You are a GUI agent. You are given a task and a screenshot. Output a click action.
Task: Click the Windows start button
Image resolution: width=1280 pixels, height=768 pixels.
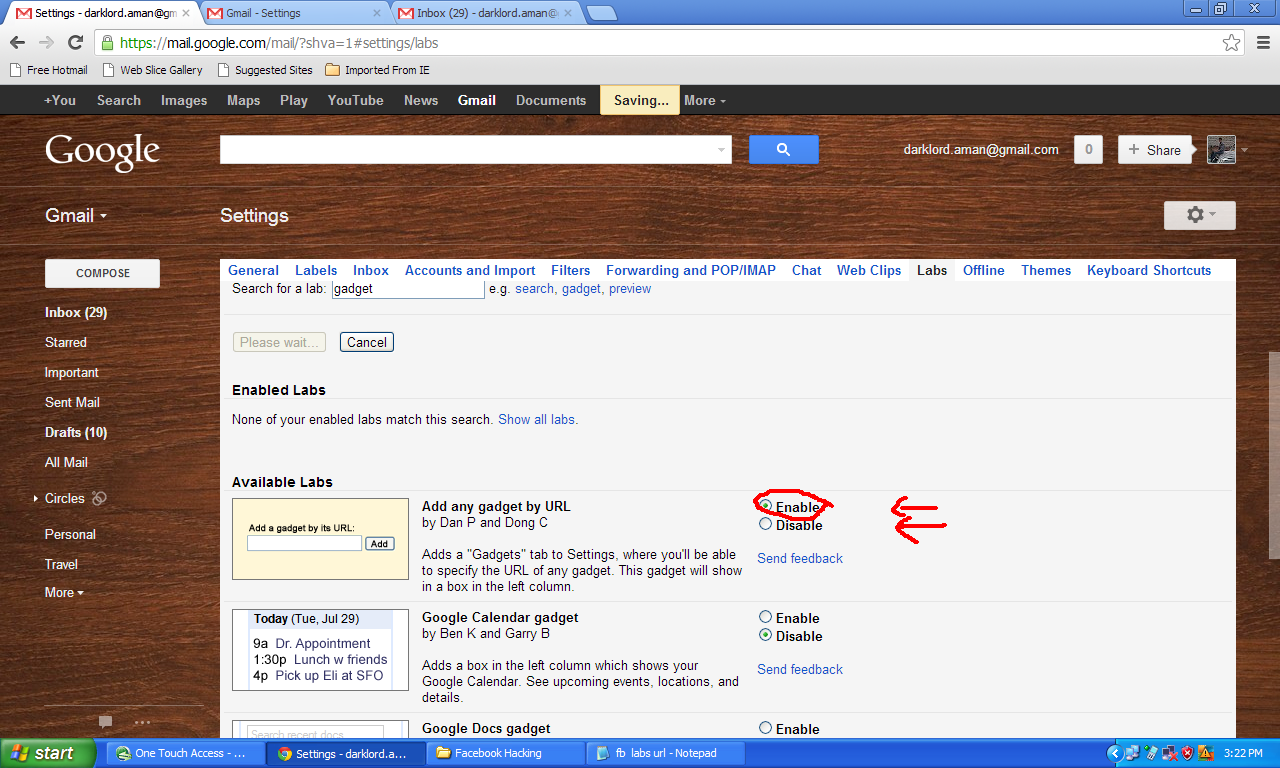point(48,753)
